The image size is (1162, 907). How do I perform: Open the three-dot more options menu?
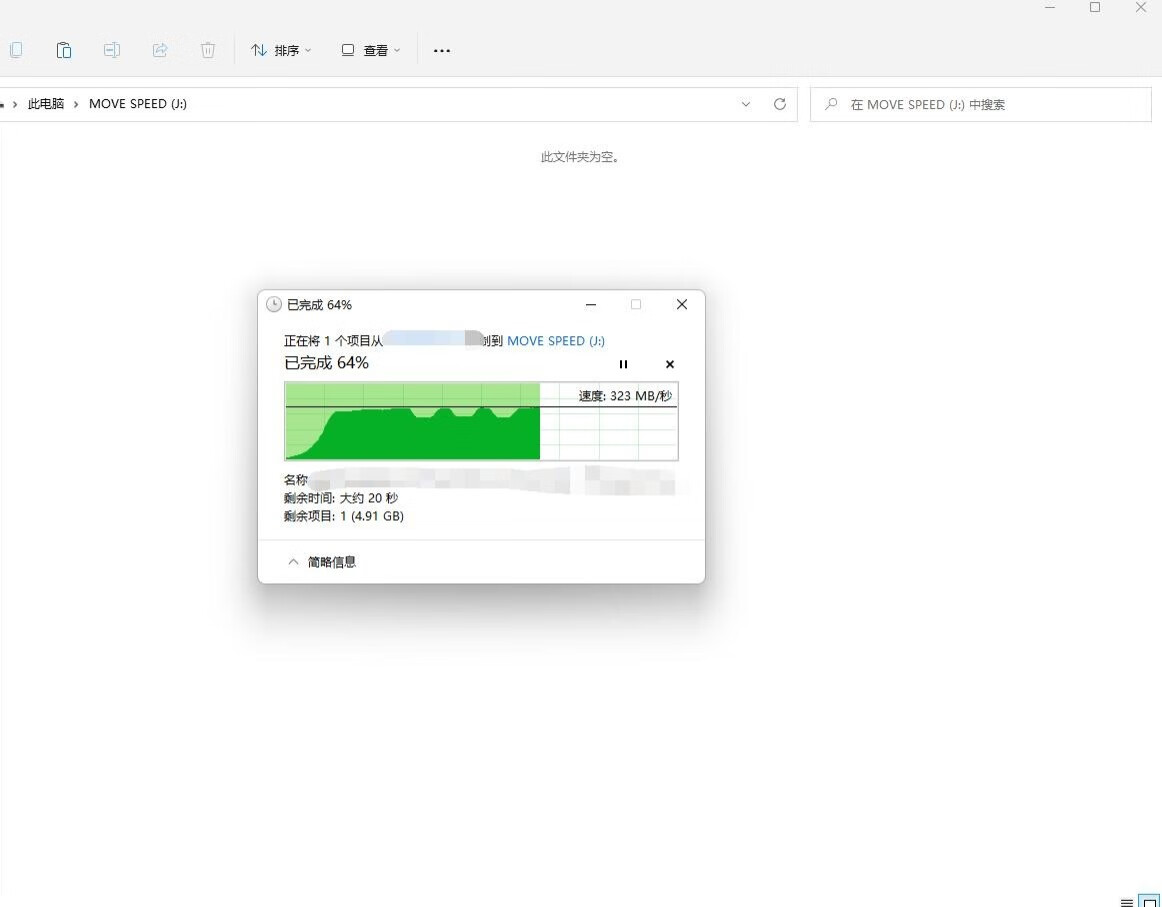442,50
